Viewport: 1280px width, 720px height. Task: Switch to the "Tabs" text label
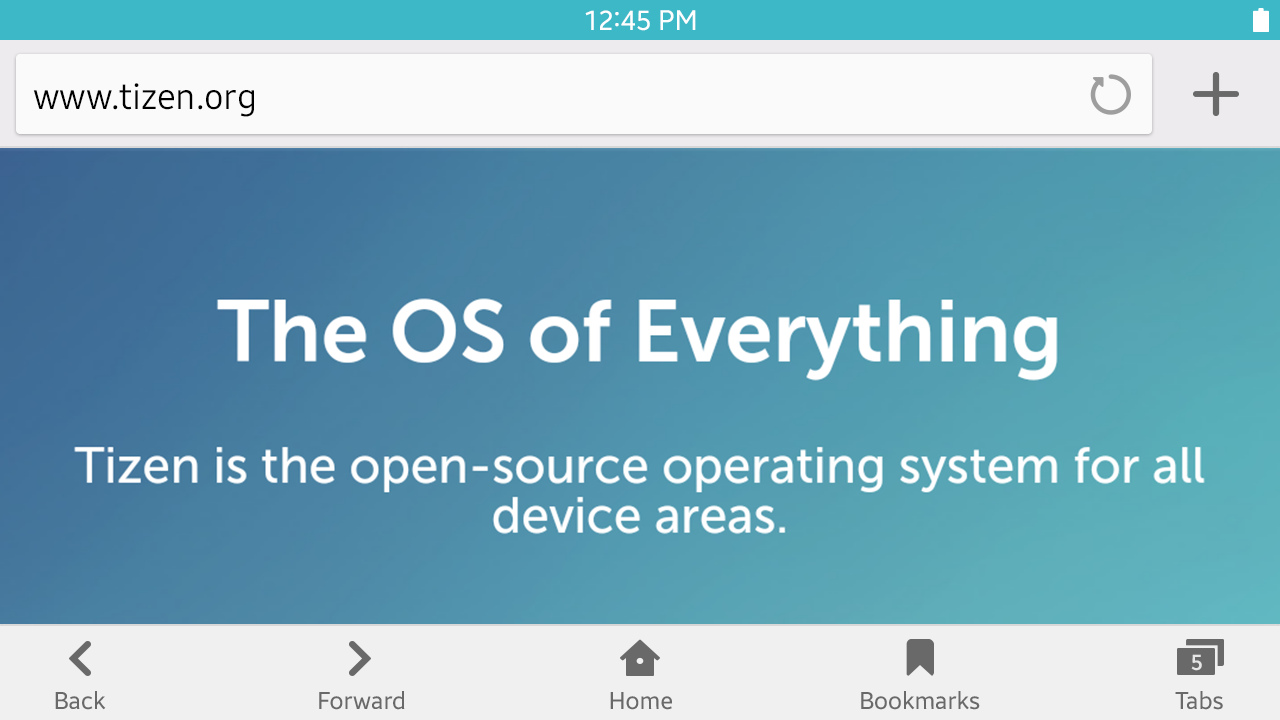pyautogui.click(x=1199, y=701)
